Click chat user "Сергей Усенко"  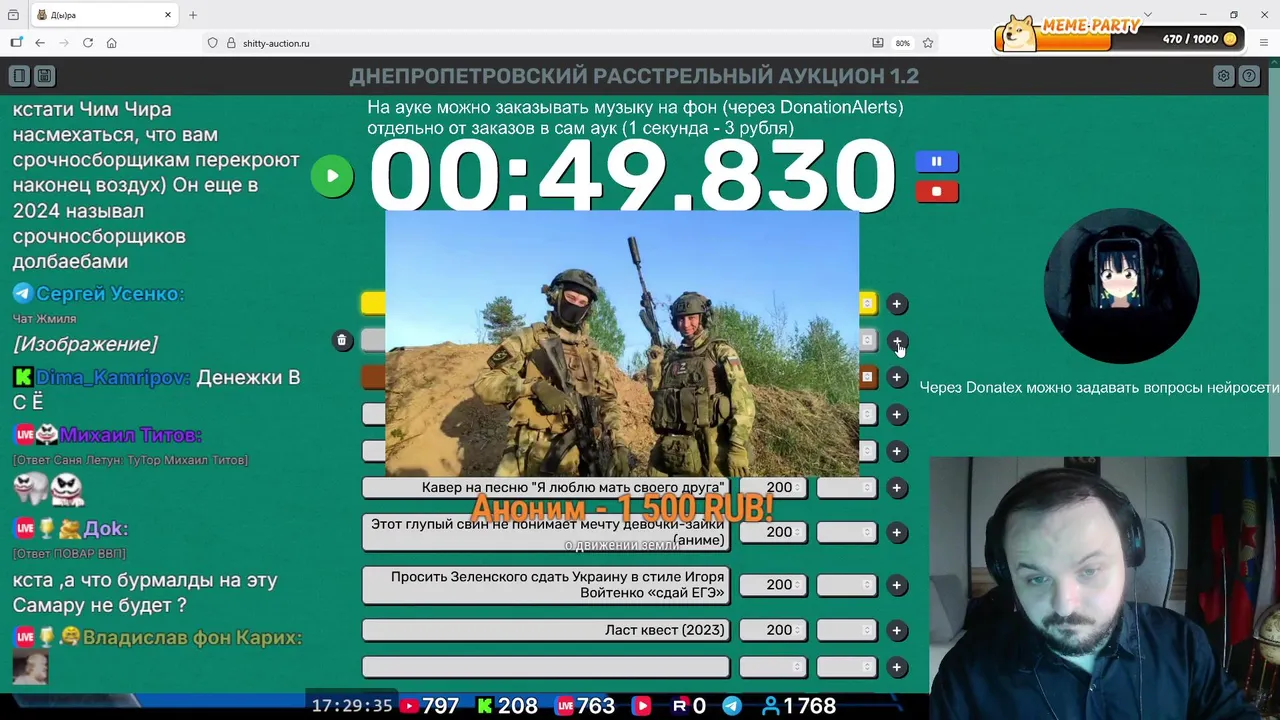(x=110, y=294)
